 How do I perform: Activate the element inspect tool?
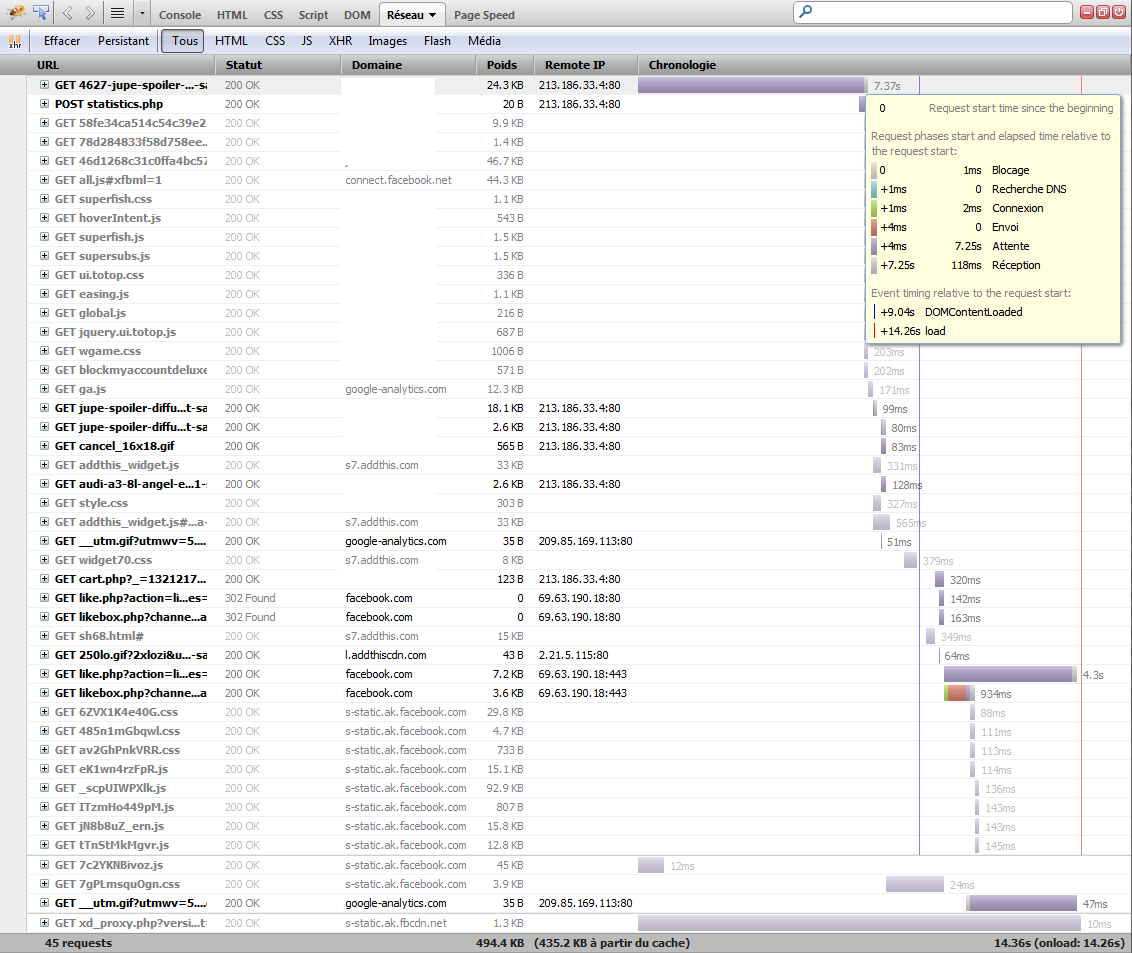(41, 12)
